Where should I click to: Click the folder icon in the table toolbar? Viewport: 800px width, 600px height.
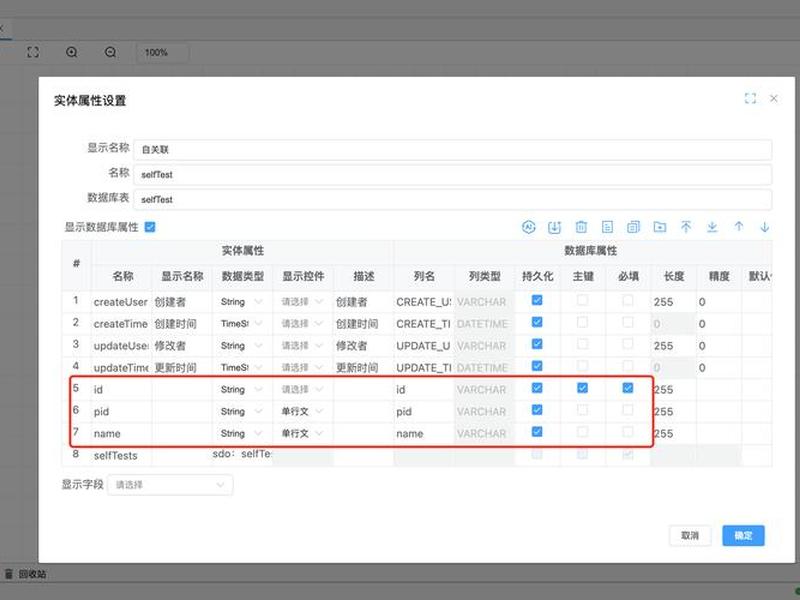click(x=660, y=227)
